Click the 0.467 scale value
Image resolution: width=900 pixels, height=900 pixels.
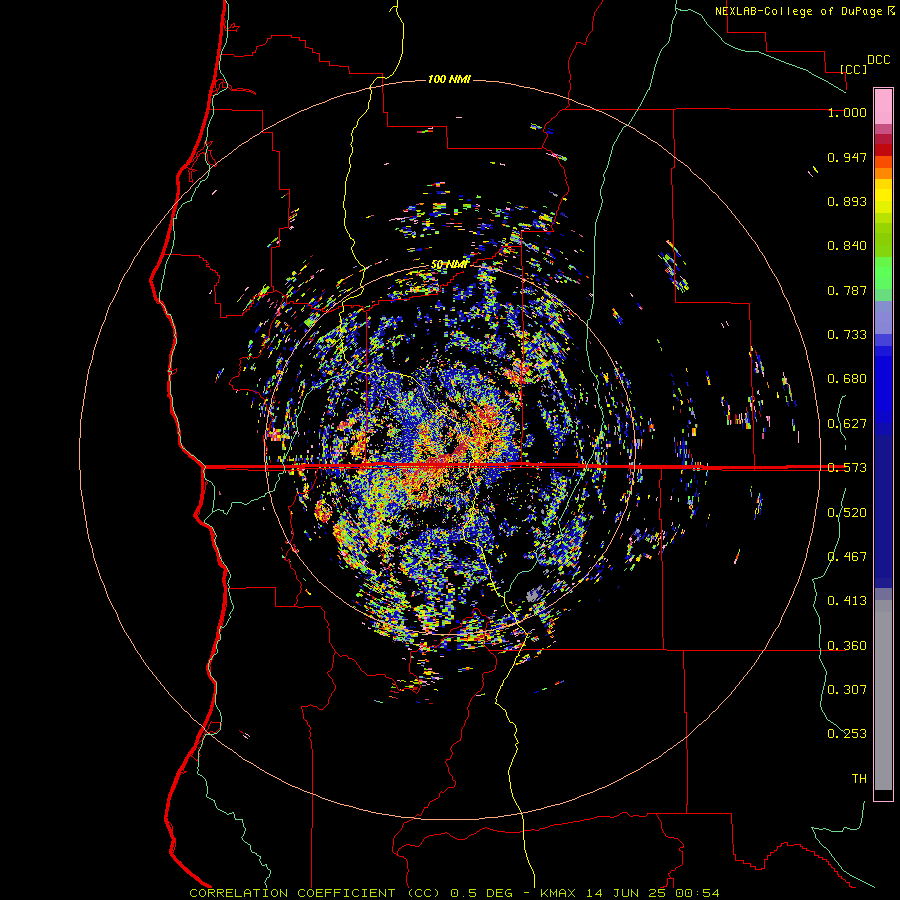[847, 557]
